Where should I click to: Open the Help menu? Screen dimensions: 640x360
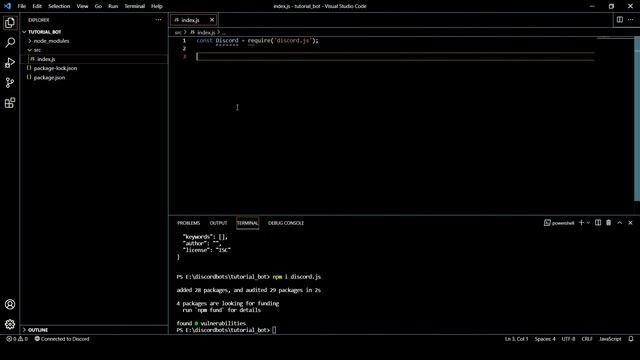157,6
